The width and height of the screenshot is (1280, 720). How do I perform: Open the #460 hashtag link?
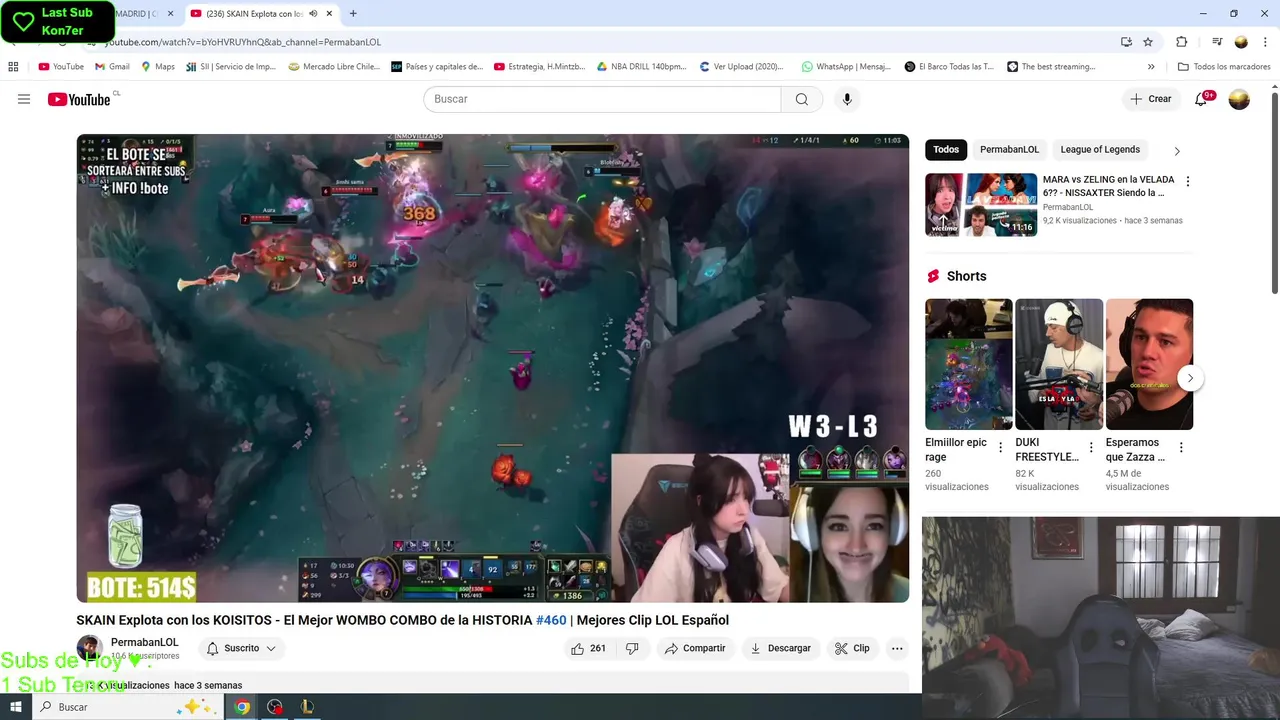point(551,620)
